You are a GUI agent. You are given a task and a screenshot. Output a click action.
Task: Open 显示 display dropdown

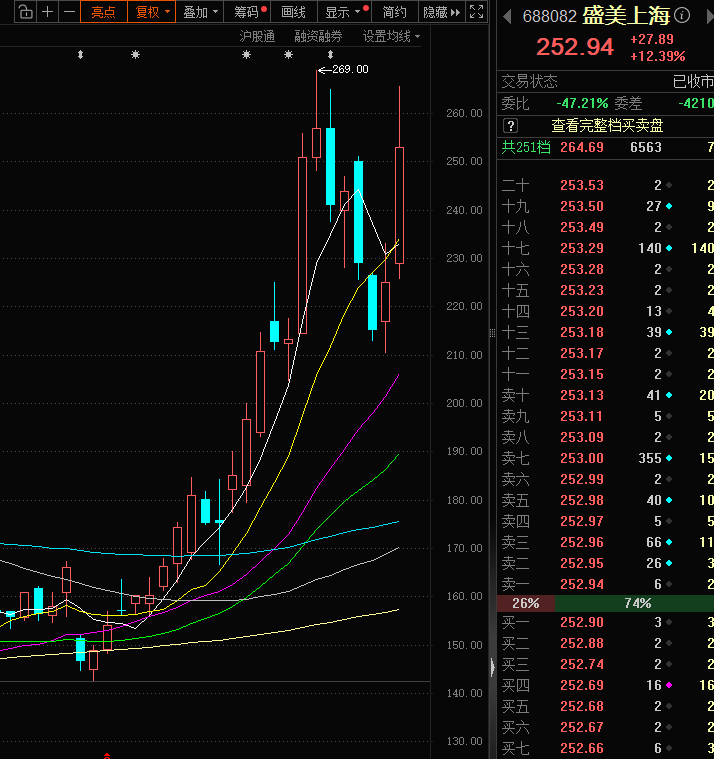[344, 12]
